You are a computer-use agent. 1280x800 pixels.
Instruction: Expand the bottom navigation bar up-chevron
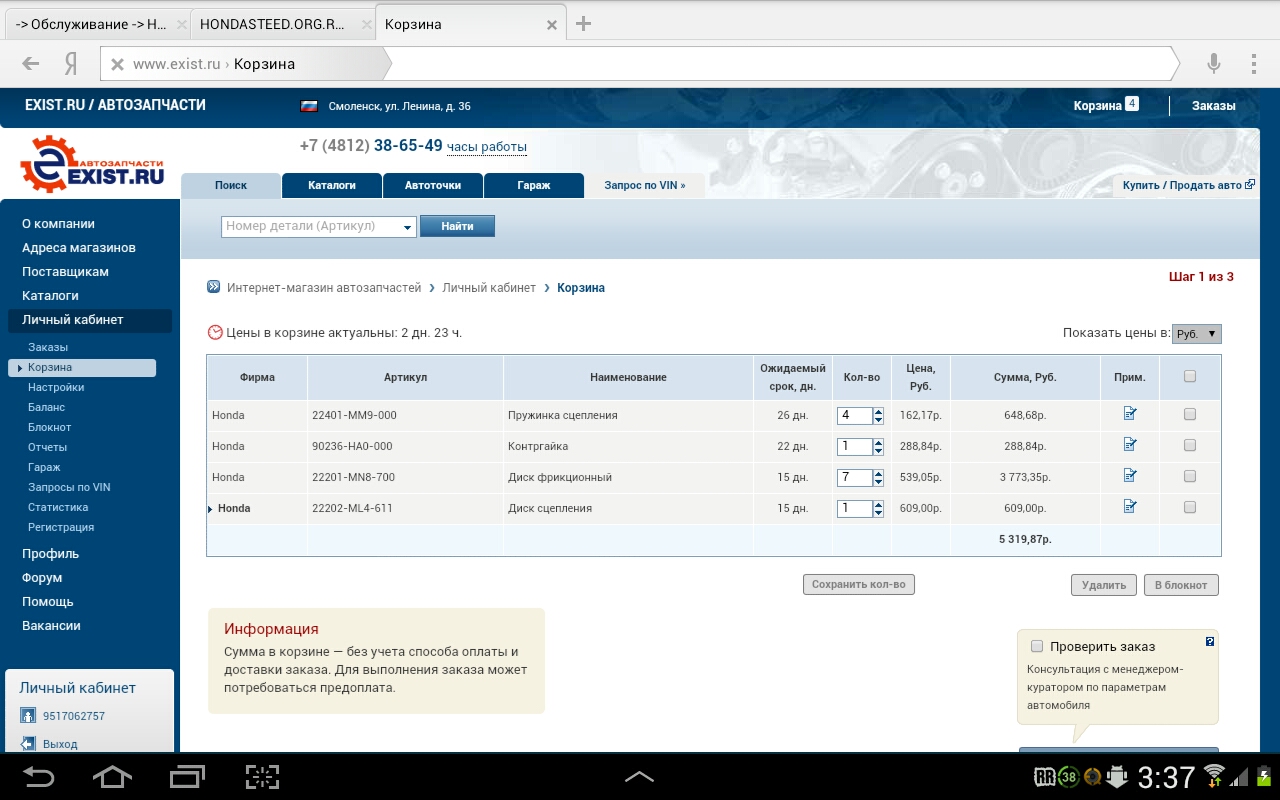pyautogui.click(x=639, y=777)
